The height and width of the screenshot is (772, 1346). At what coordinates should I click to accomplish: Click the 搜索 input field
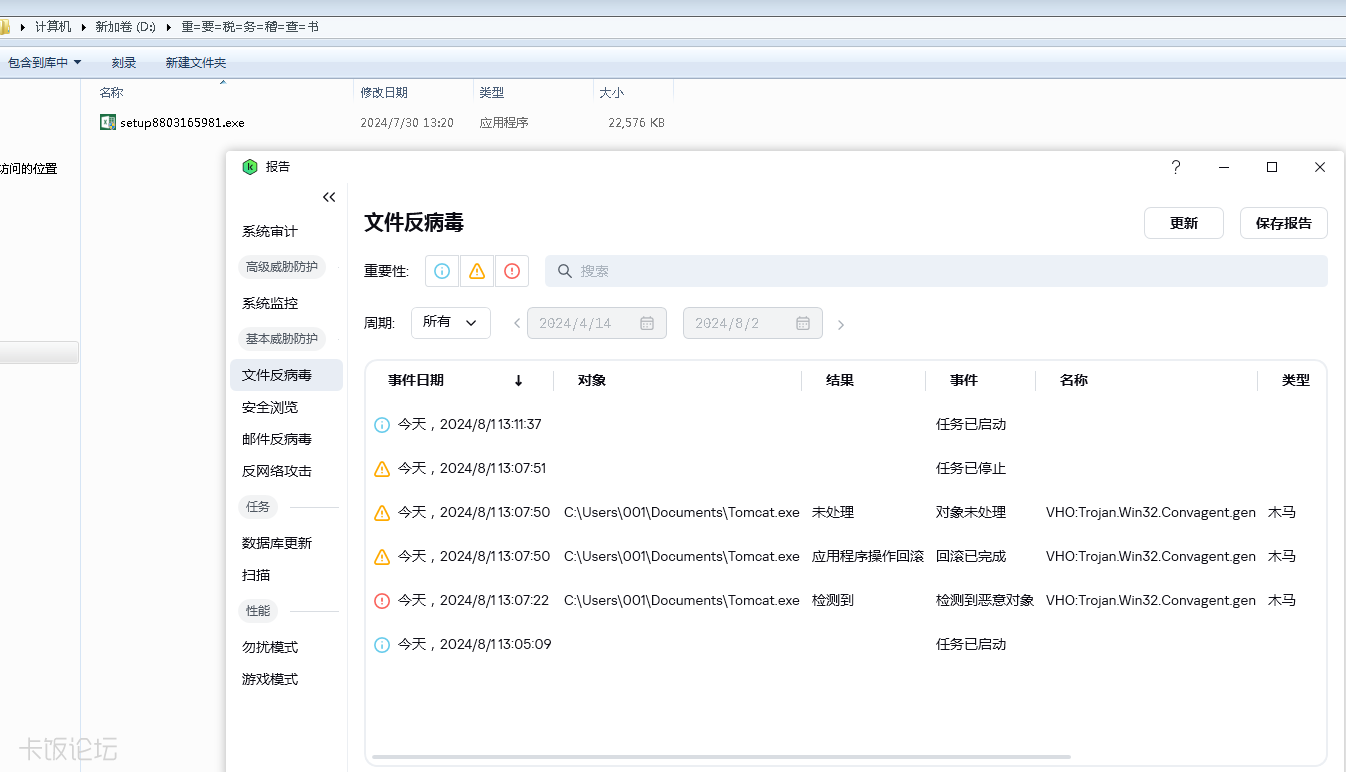[936, 271]
